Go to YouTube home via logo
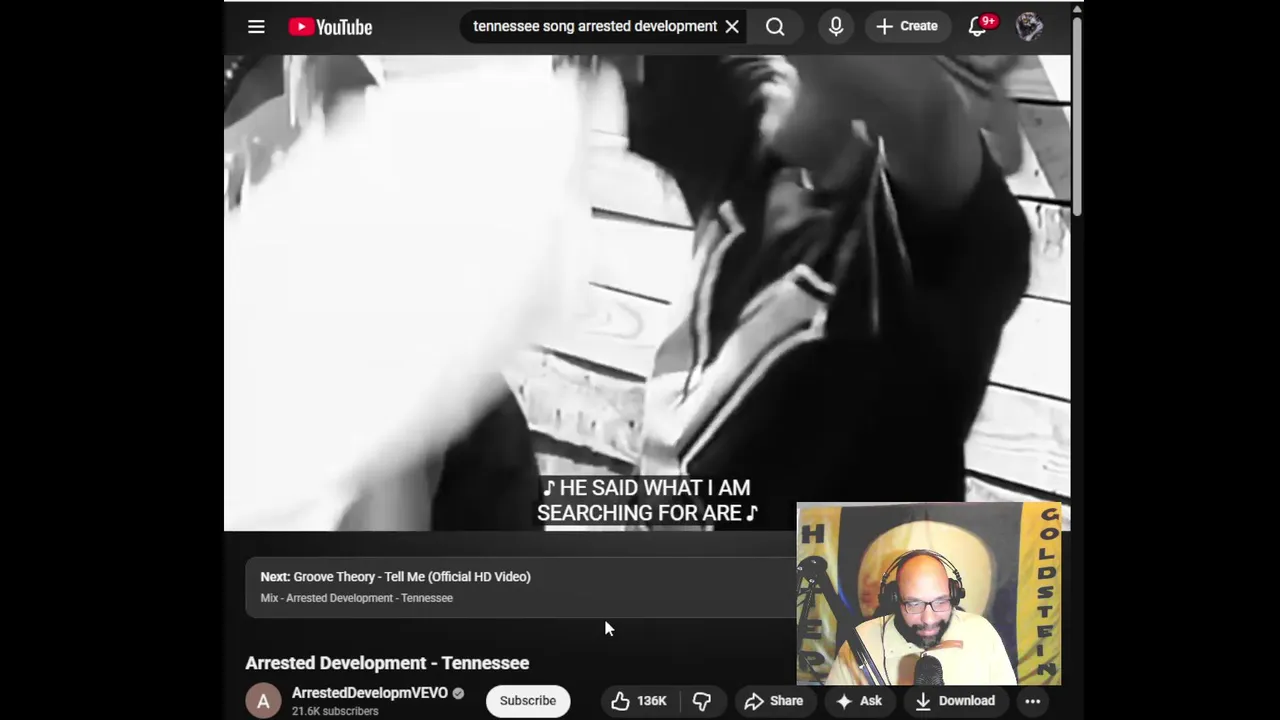Viewport: 1280px width, 720px height. [330, 27]
